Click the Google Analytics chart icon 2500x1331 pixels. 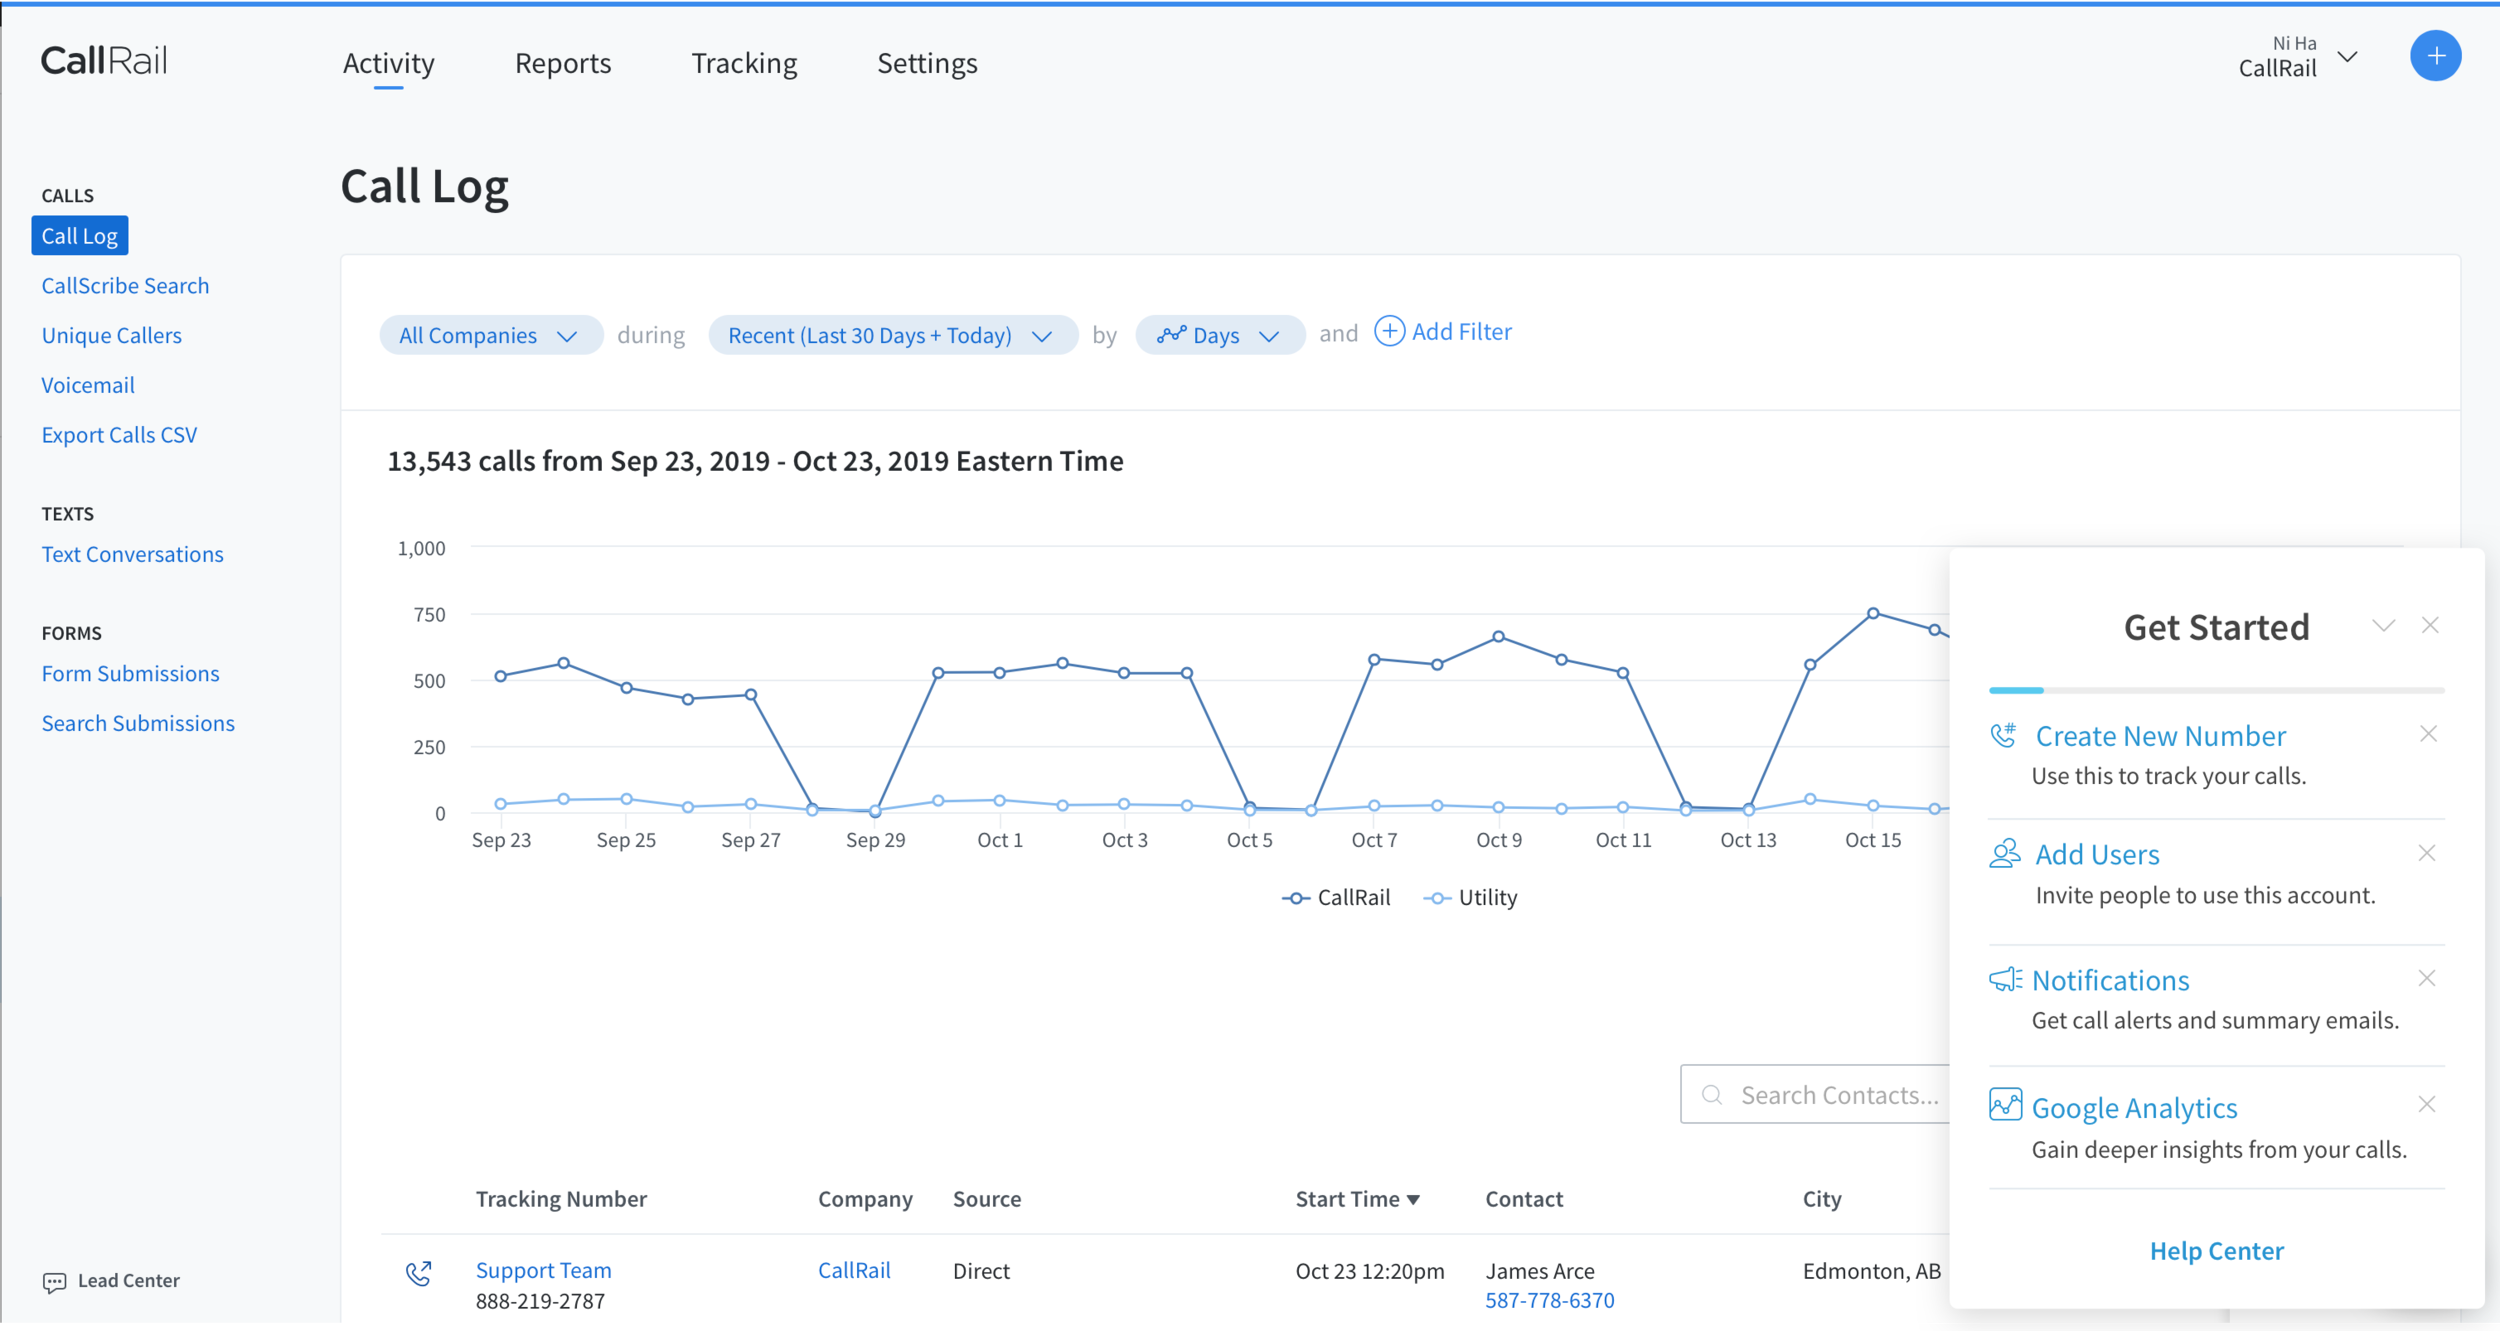pos(2004,1106)
